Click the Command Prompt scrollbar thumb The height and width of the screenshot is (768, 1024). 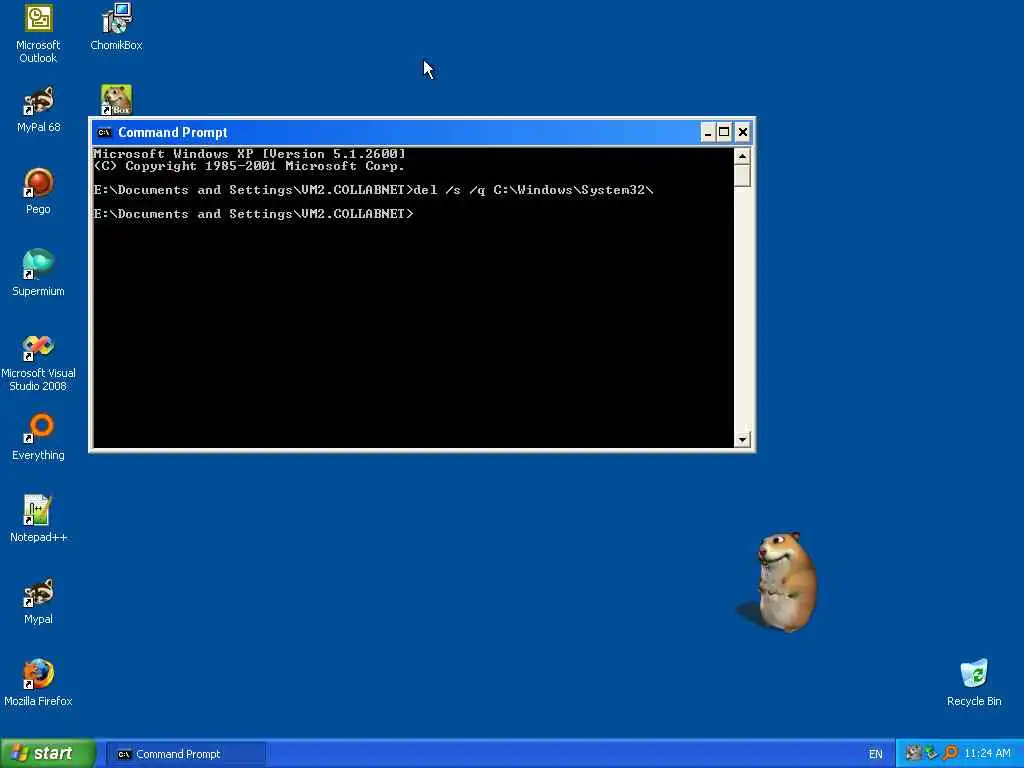(x=742, y=176)
